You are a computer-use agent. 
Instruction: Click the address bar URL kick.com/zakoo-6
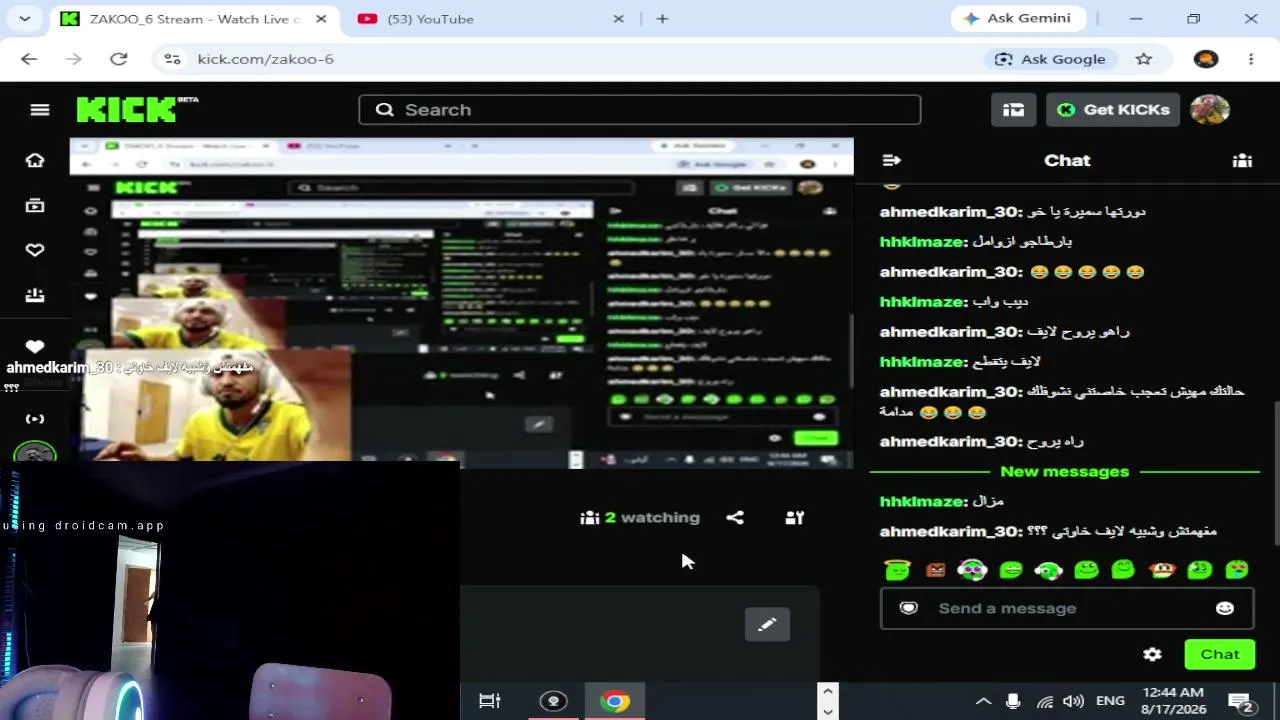point(266,59)
